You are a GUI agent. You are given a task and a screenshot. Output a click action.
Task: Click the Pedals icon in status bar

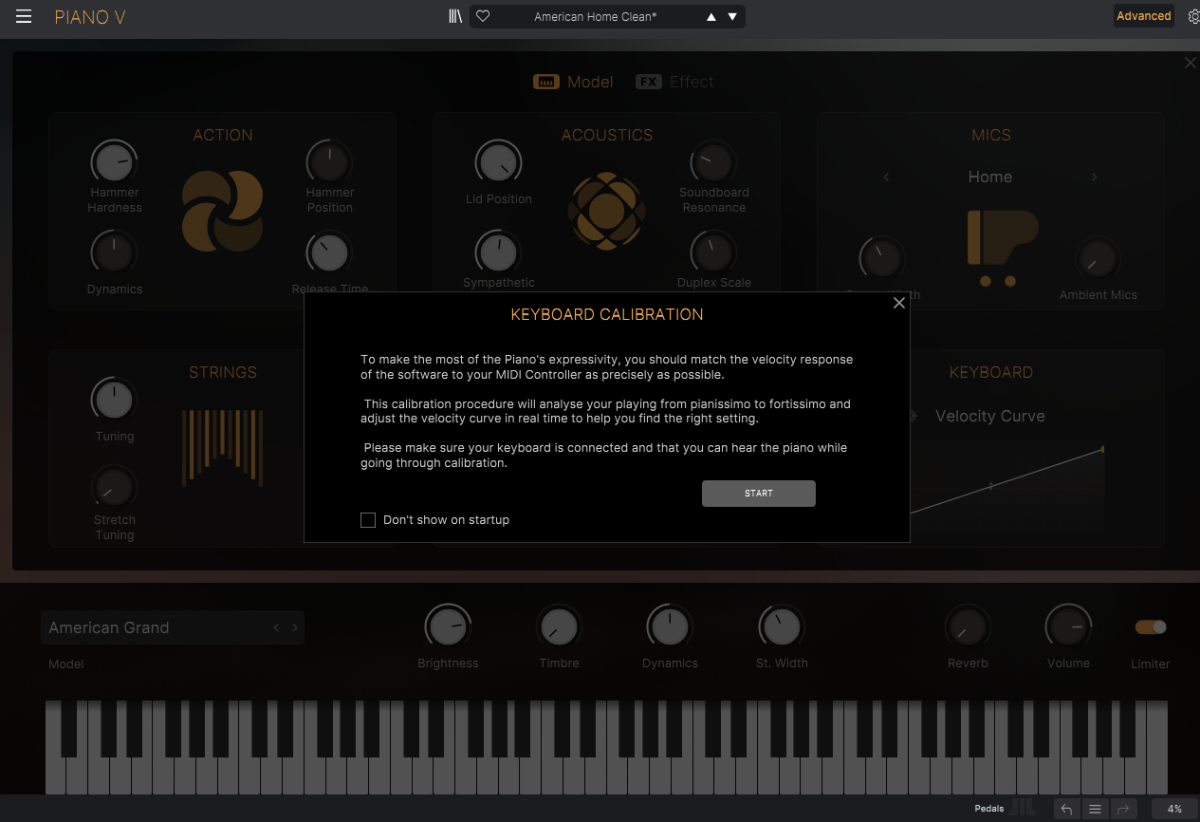point(1022,808)
